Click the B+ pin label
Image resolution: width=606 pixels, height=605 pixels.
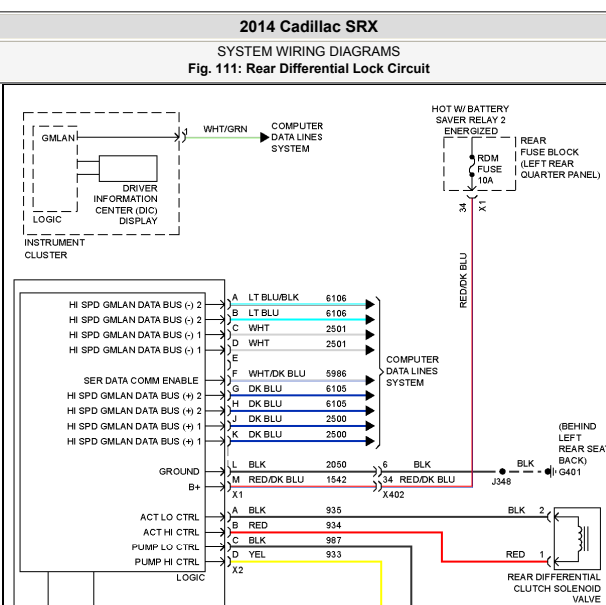(x=194, y=487)
